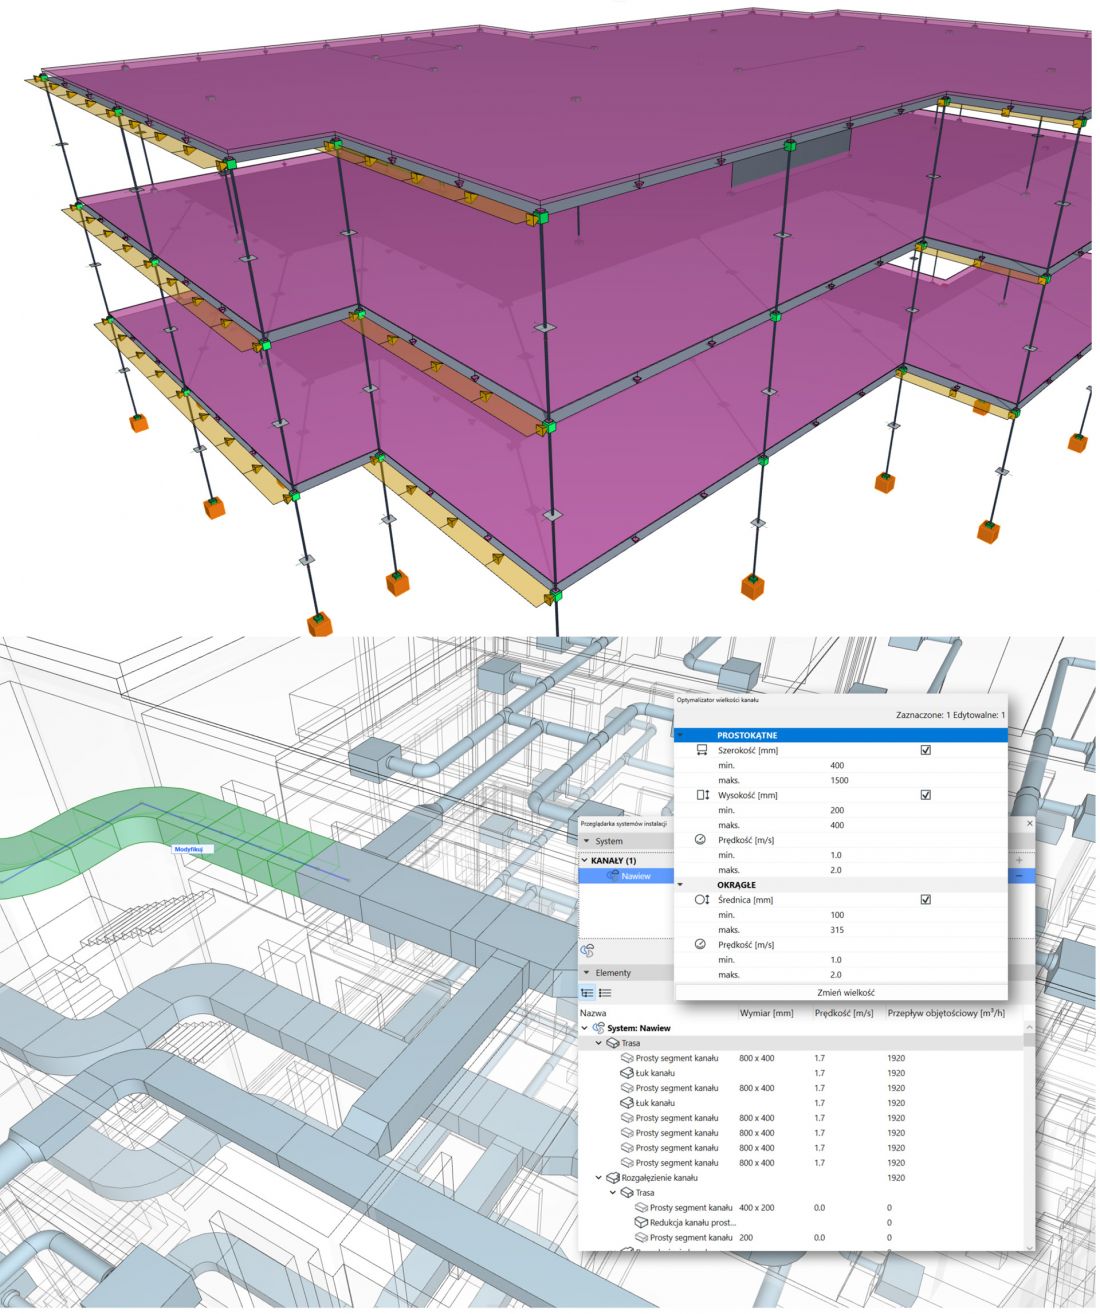Sort by Przepływ objętościowy column header
The image size is (1100, 1314).
(945, 1015)
